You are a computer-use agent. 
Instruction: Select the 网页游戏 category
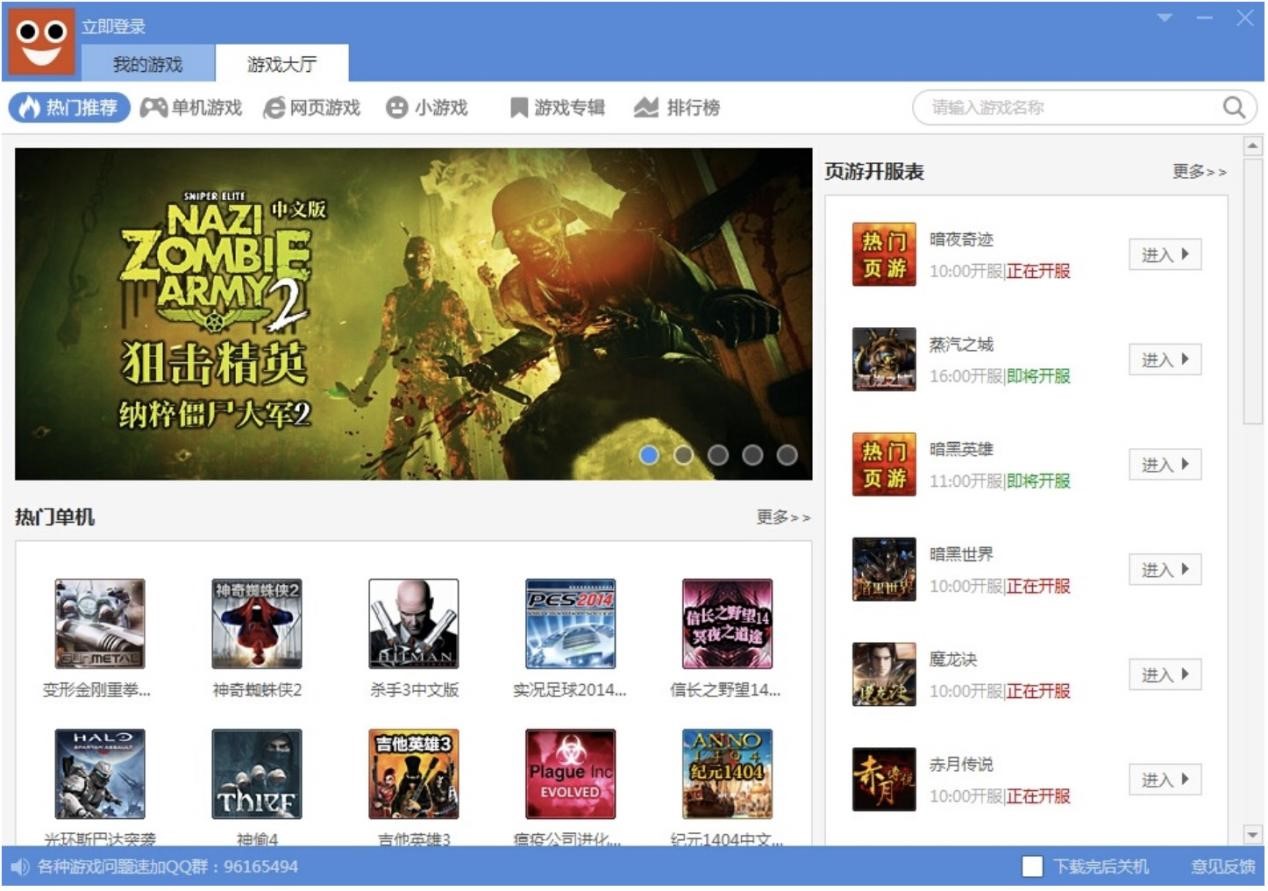311,107
